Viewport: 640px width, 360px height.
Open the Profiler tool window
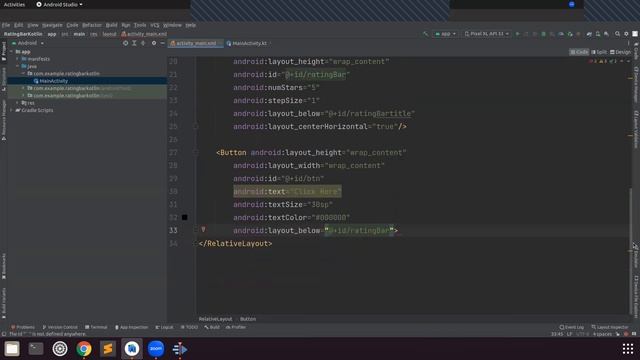(236, 327)
